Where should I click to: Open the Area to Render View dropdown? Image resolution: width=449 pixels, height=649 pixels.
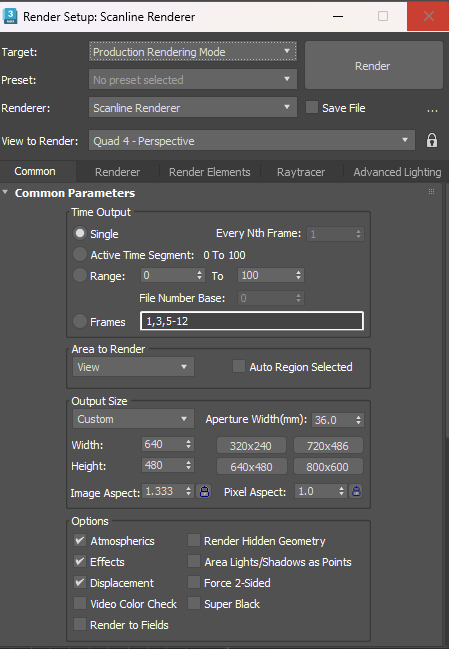[x=133, y=367]
